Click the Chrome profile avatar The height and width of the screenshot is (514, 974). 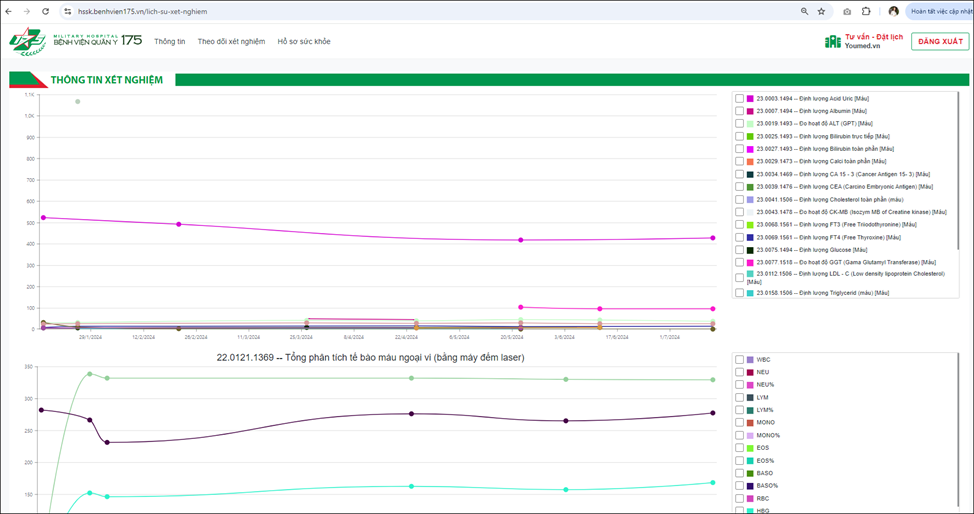click(893, 11)
